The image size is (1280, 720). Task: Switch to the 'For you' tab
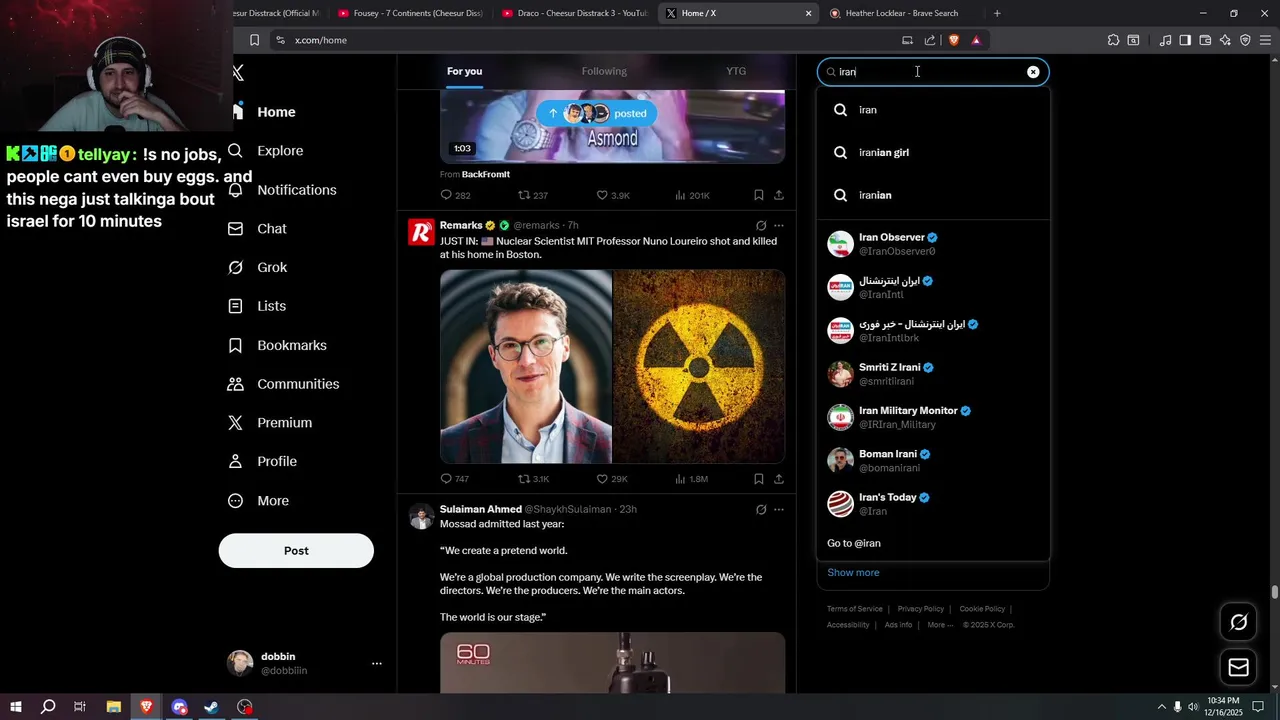(x=464, y=71)
